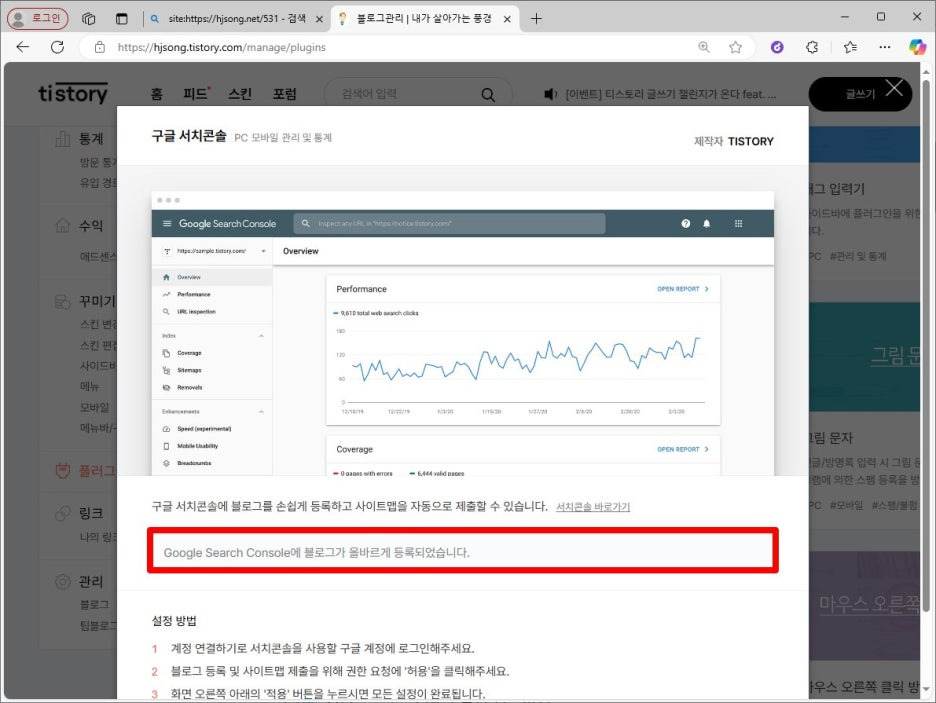Viewport: 936px width, 703px height.
Task: Click the Google Search Console preview image
Action: coord(463,334)
